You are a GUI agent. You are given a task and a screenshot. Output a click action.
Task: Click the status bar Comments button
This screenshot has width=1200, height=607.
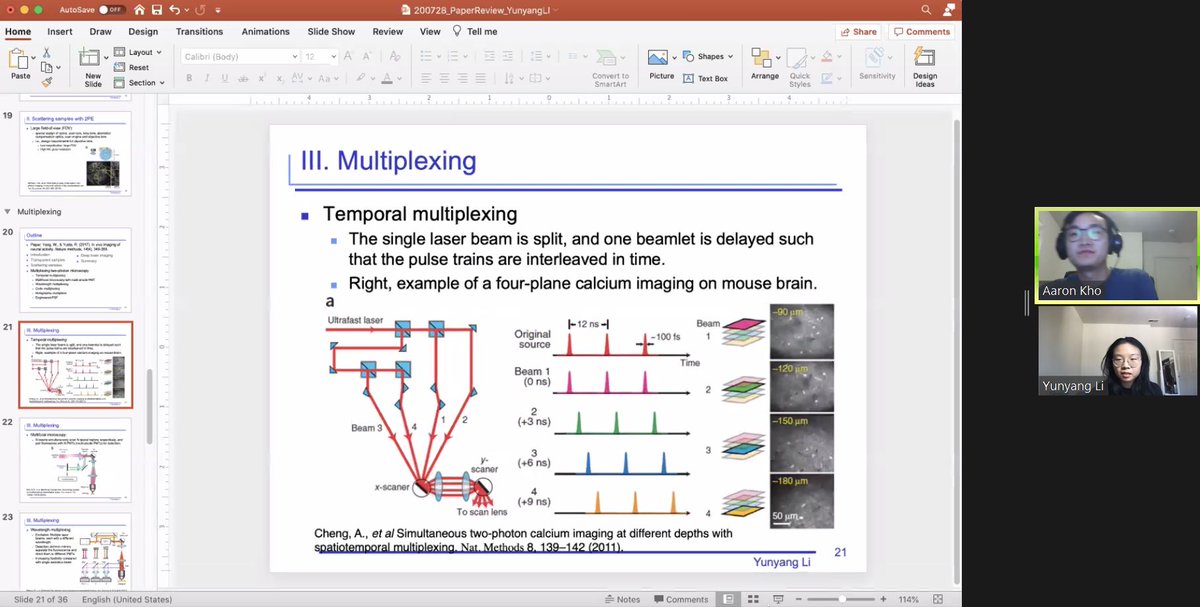pos(680,599)
